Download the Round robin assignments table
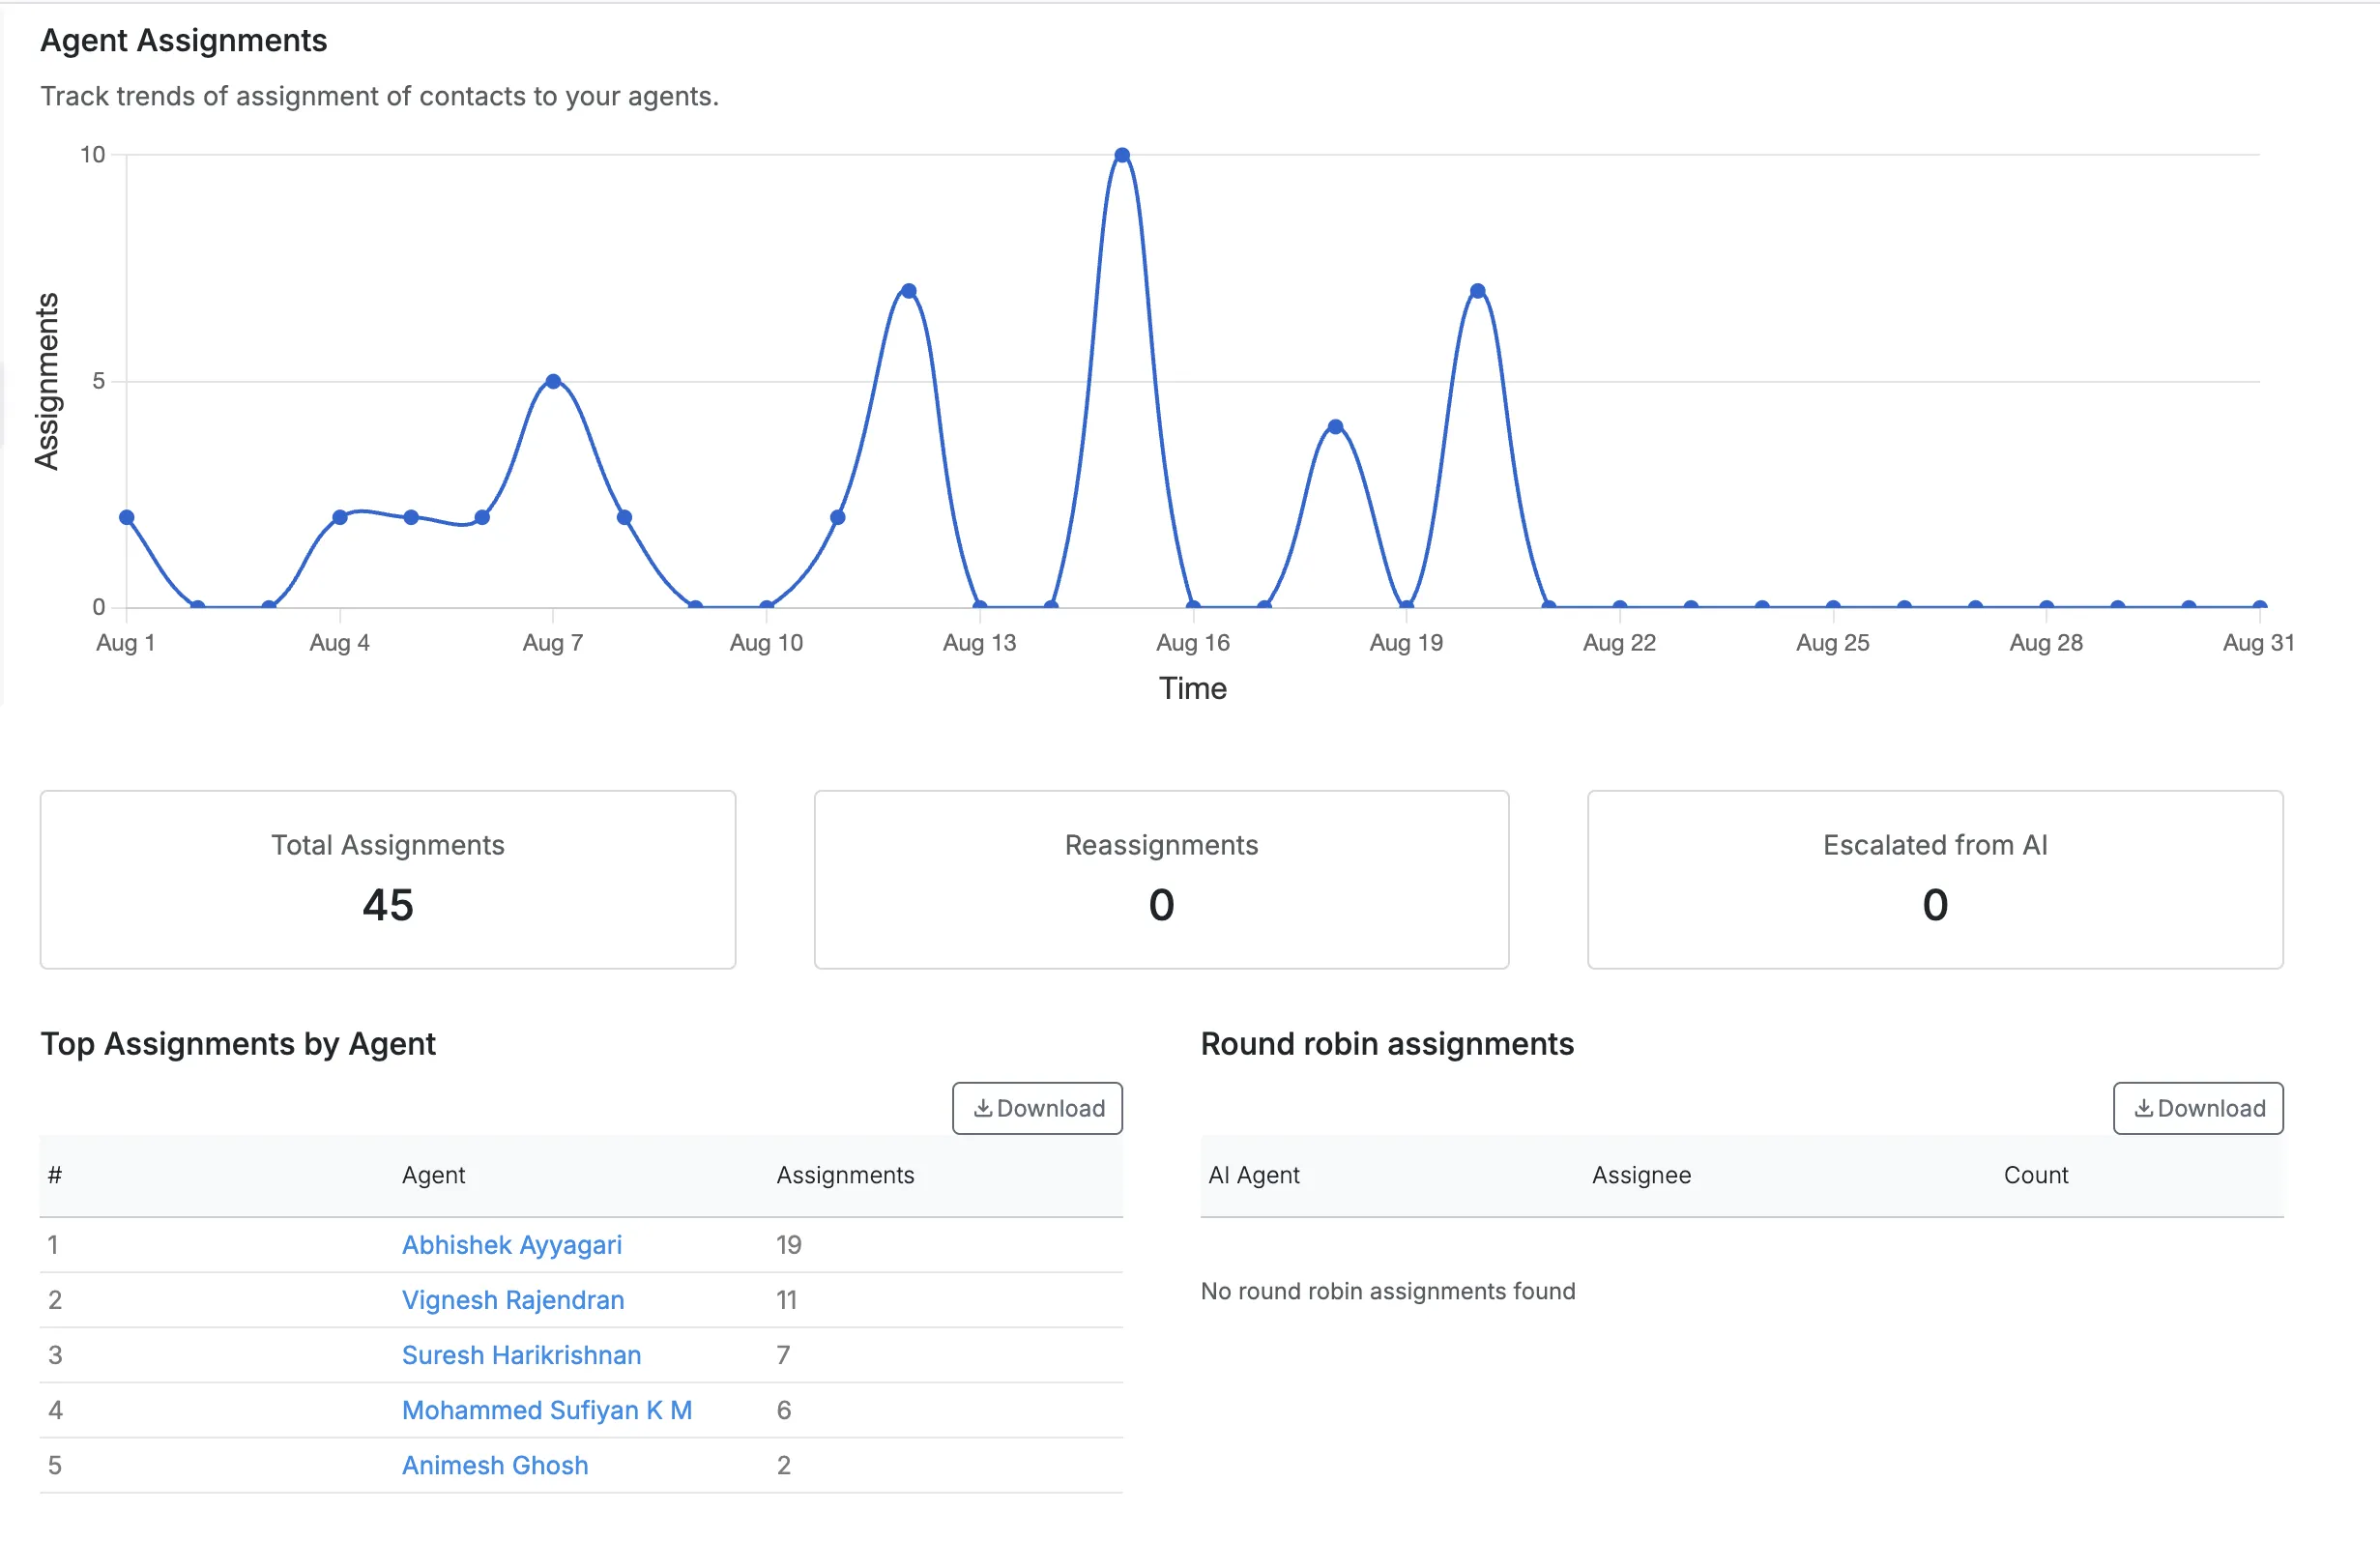The height and width of the screenshot is (1541, 2380). click(2198, 1108)
